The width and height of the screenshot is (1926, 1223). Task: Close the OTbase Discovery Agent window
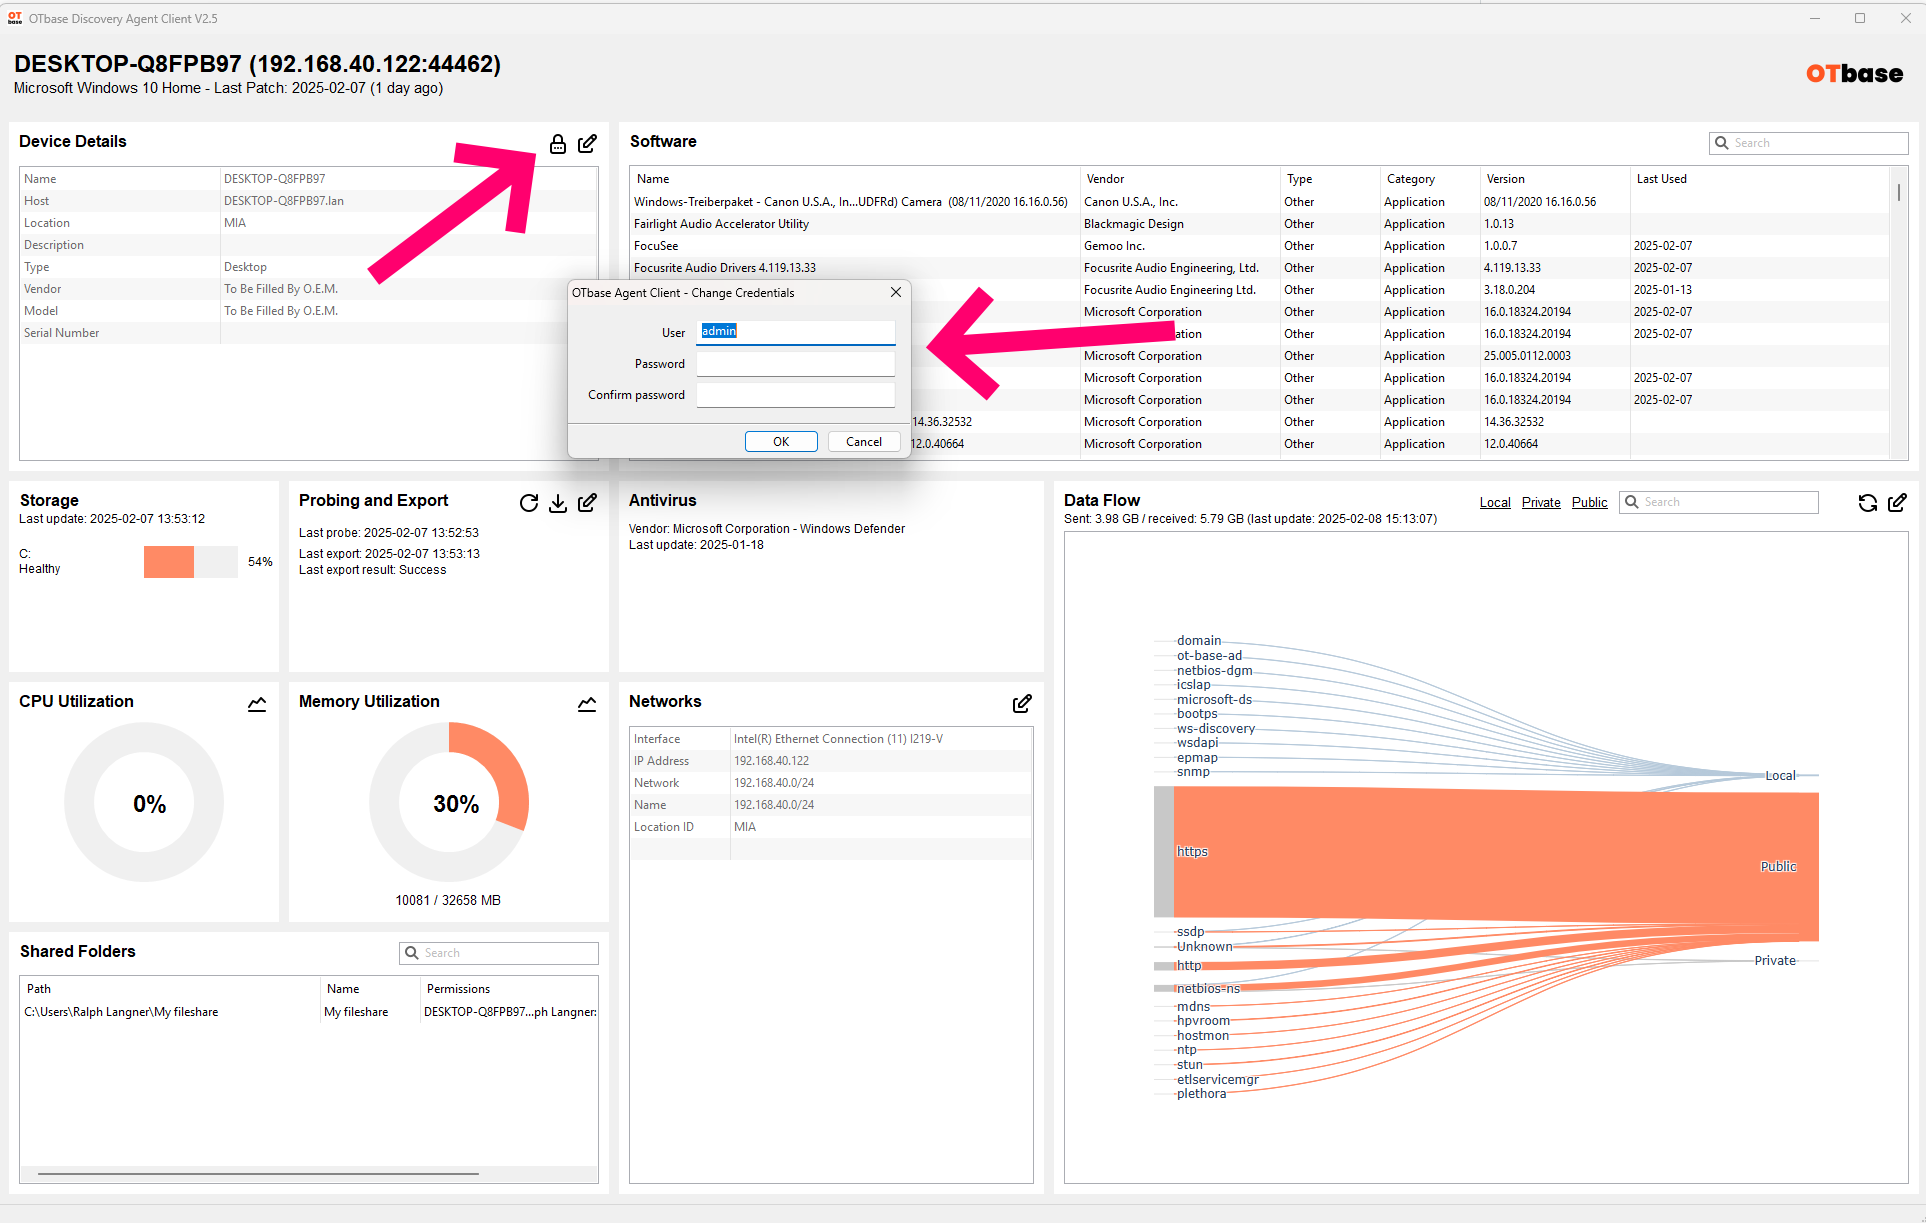[1905, 18]
